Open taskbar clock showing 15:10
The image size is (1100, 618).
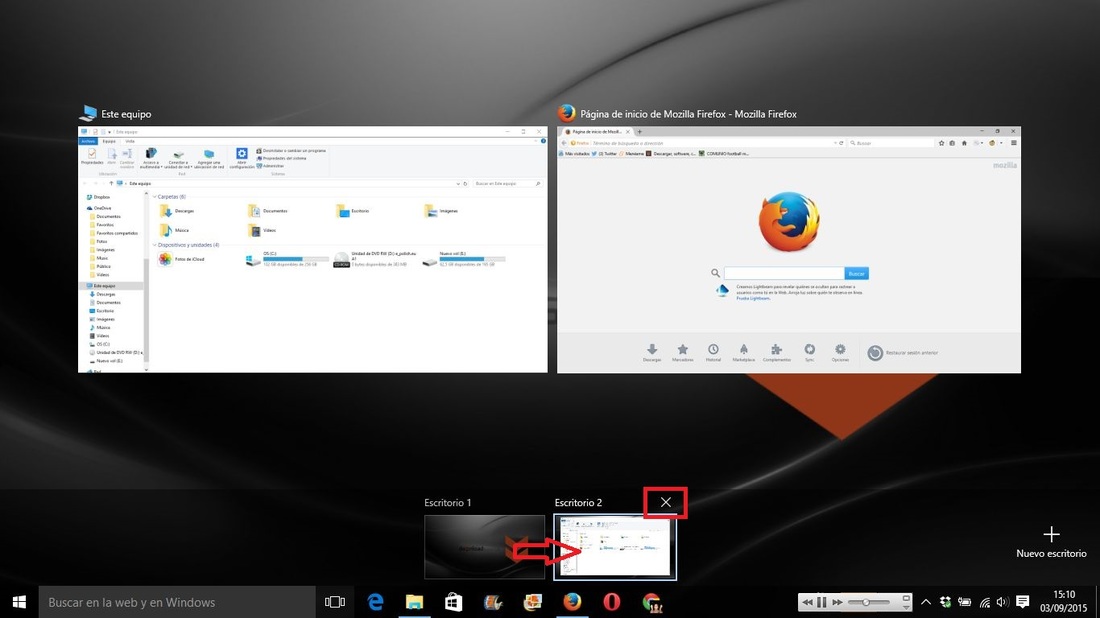point(1064,602)
